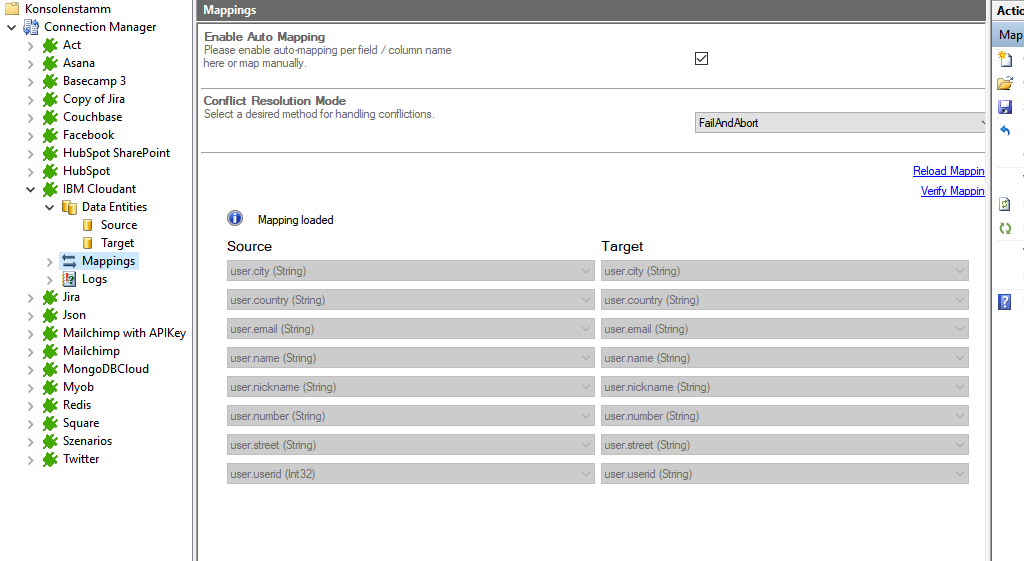Select the Target data entity in tree
Viewport: 1024px width, 561px height.
point(117,243)
